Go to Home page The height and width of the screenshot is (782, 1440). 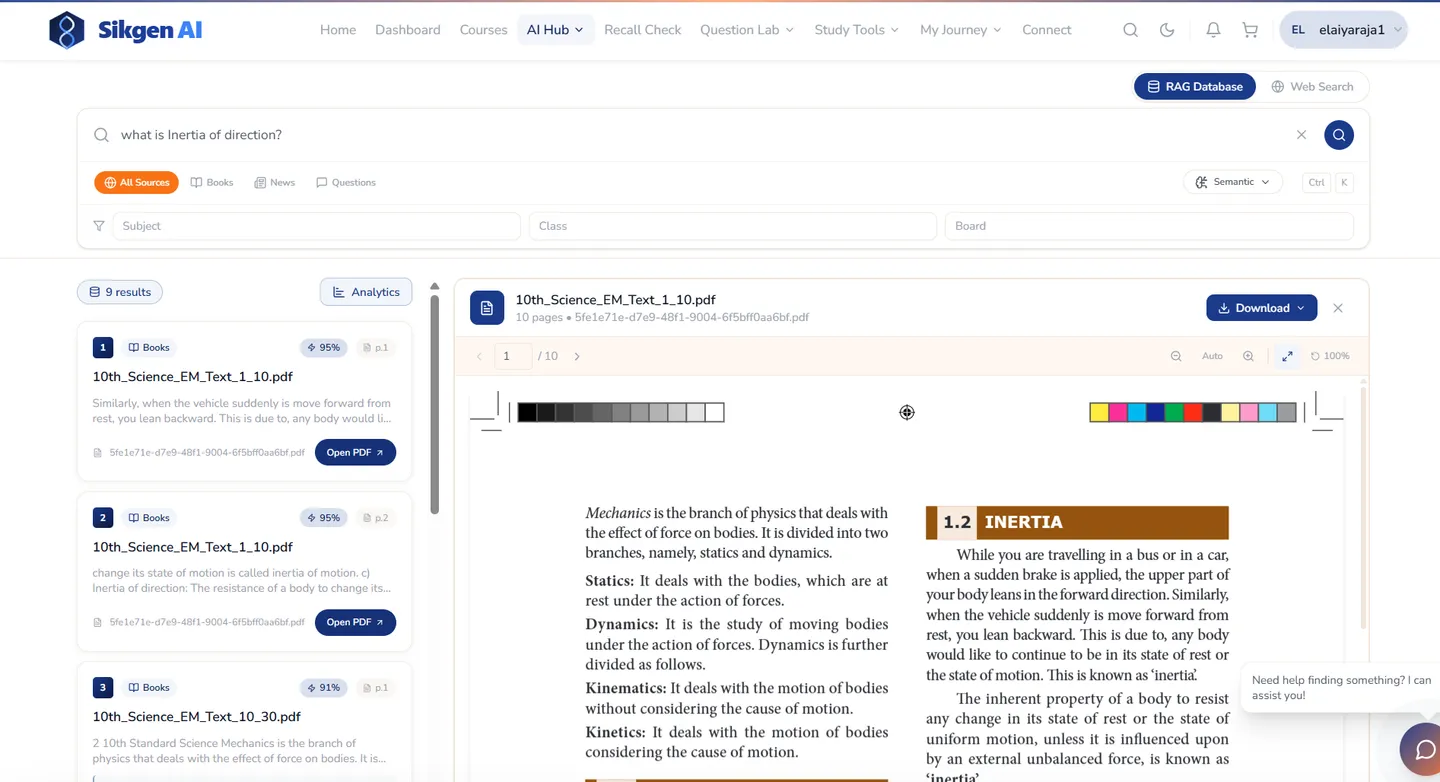[x=338, y=30]
